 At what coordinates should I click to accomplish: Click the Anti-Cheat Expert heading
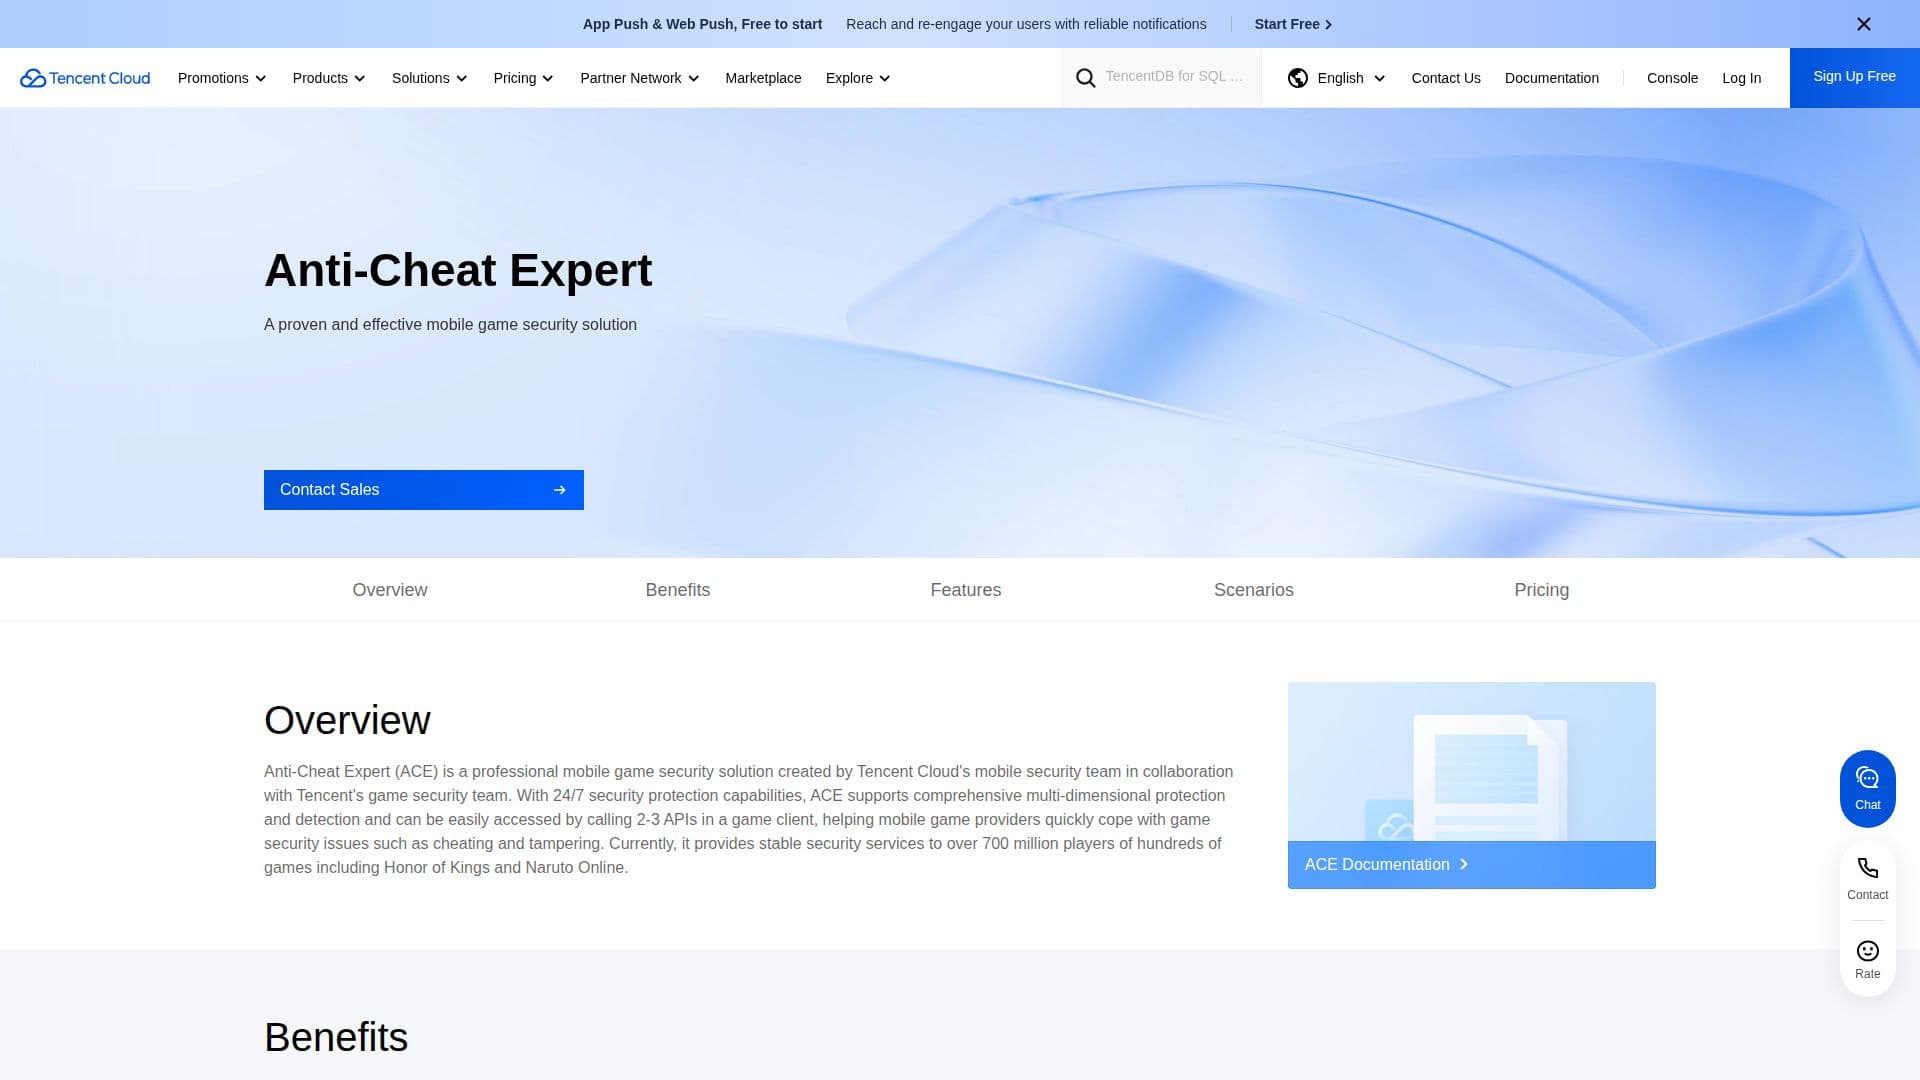[458, 271]
